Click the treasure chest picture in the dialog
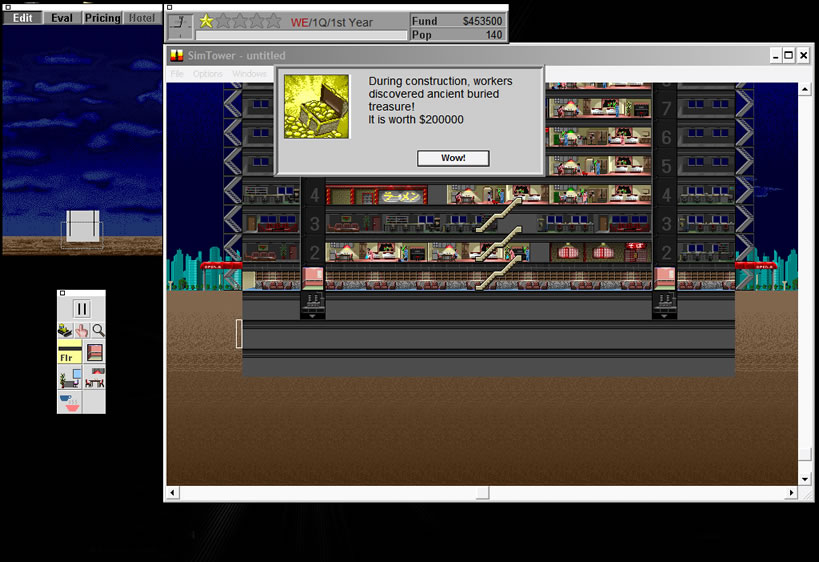The image size is (819, 562). 317,106
